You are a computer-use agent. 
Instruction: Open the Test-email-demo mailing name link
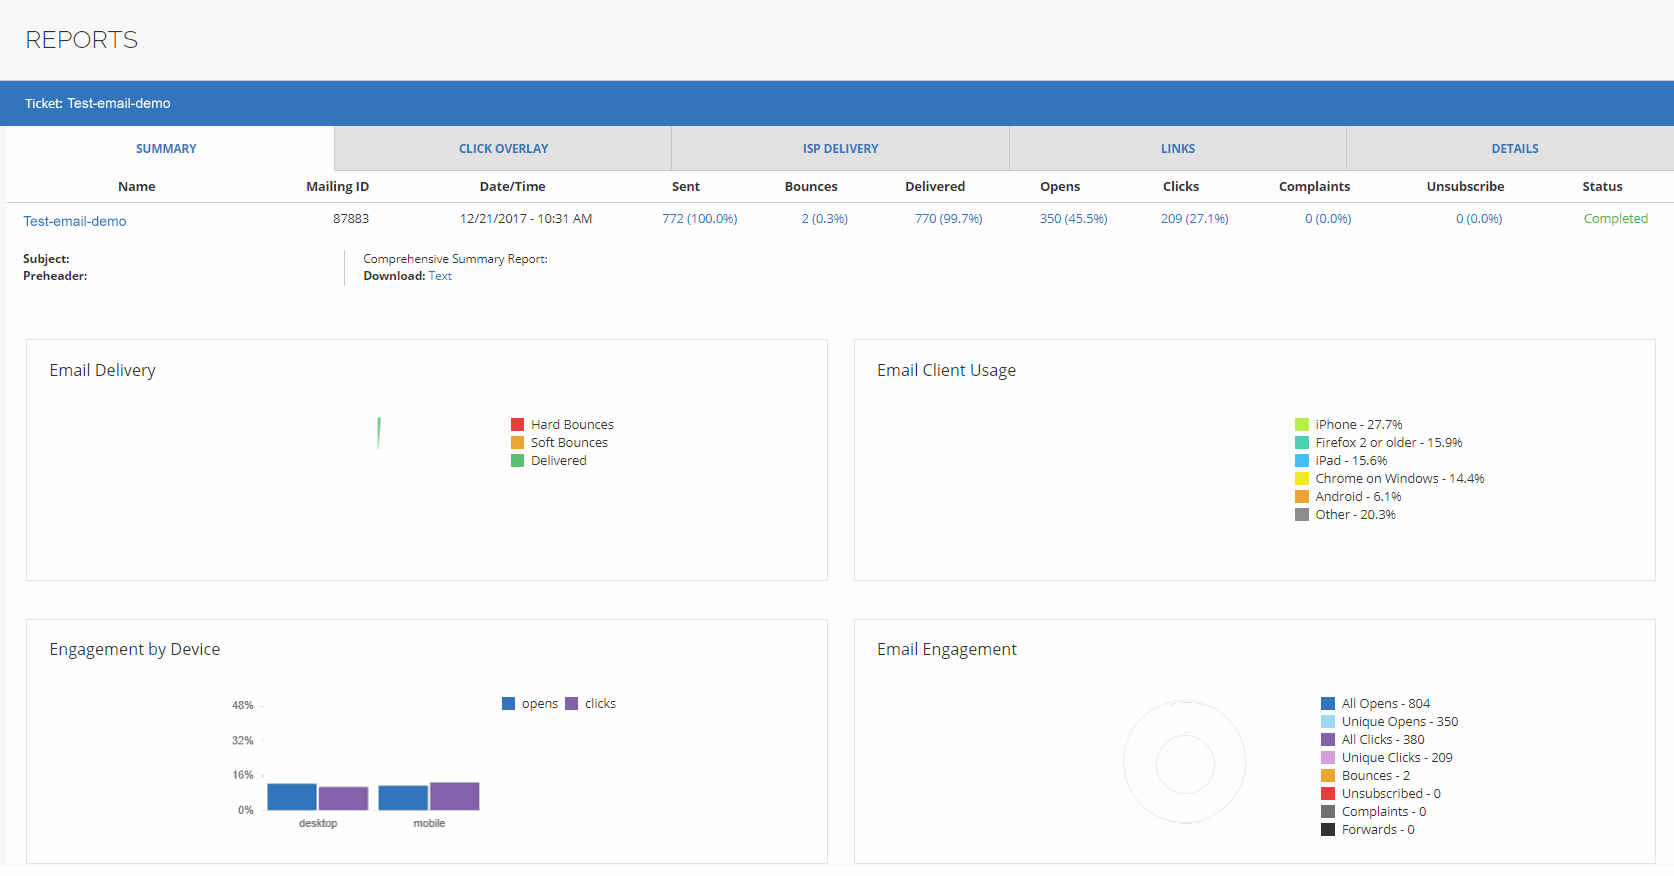coord(75,221)
